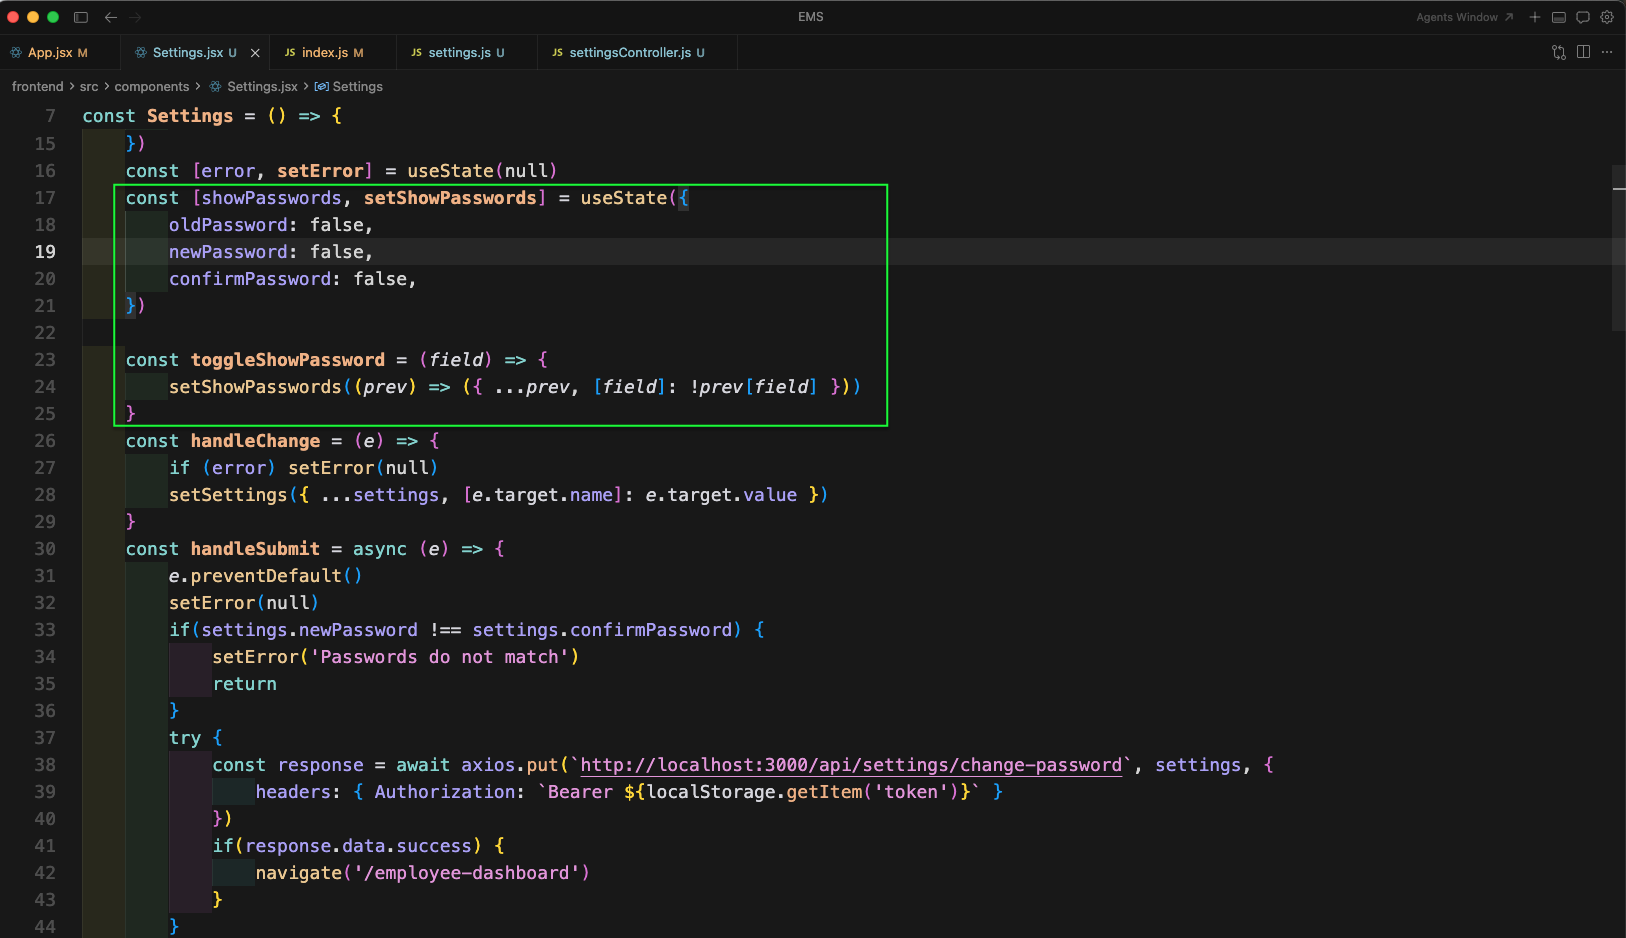Click the handleSubmit function name
Screen dimensions: 1626x938
pos(256,549)
